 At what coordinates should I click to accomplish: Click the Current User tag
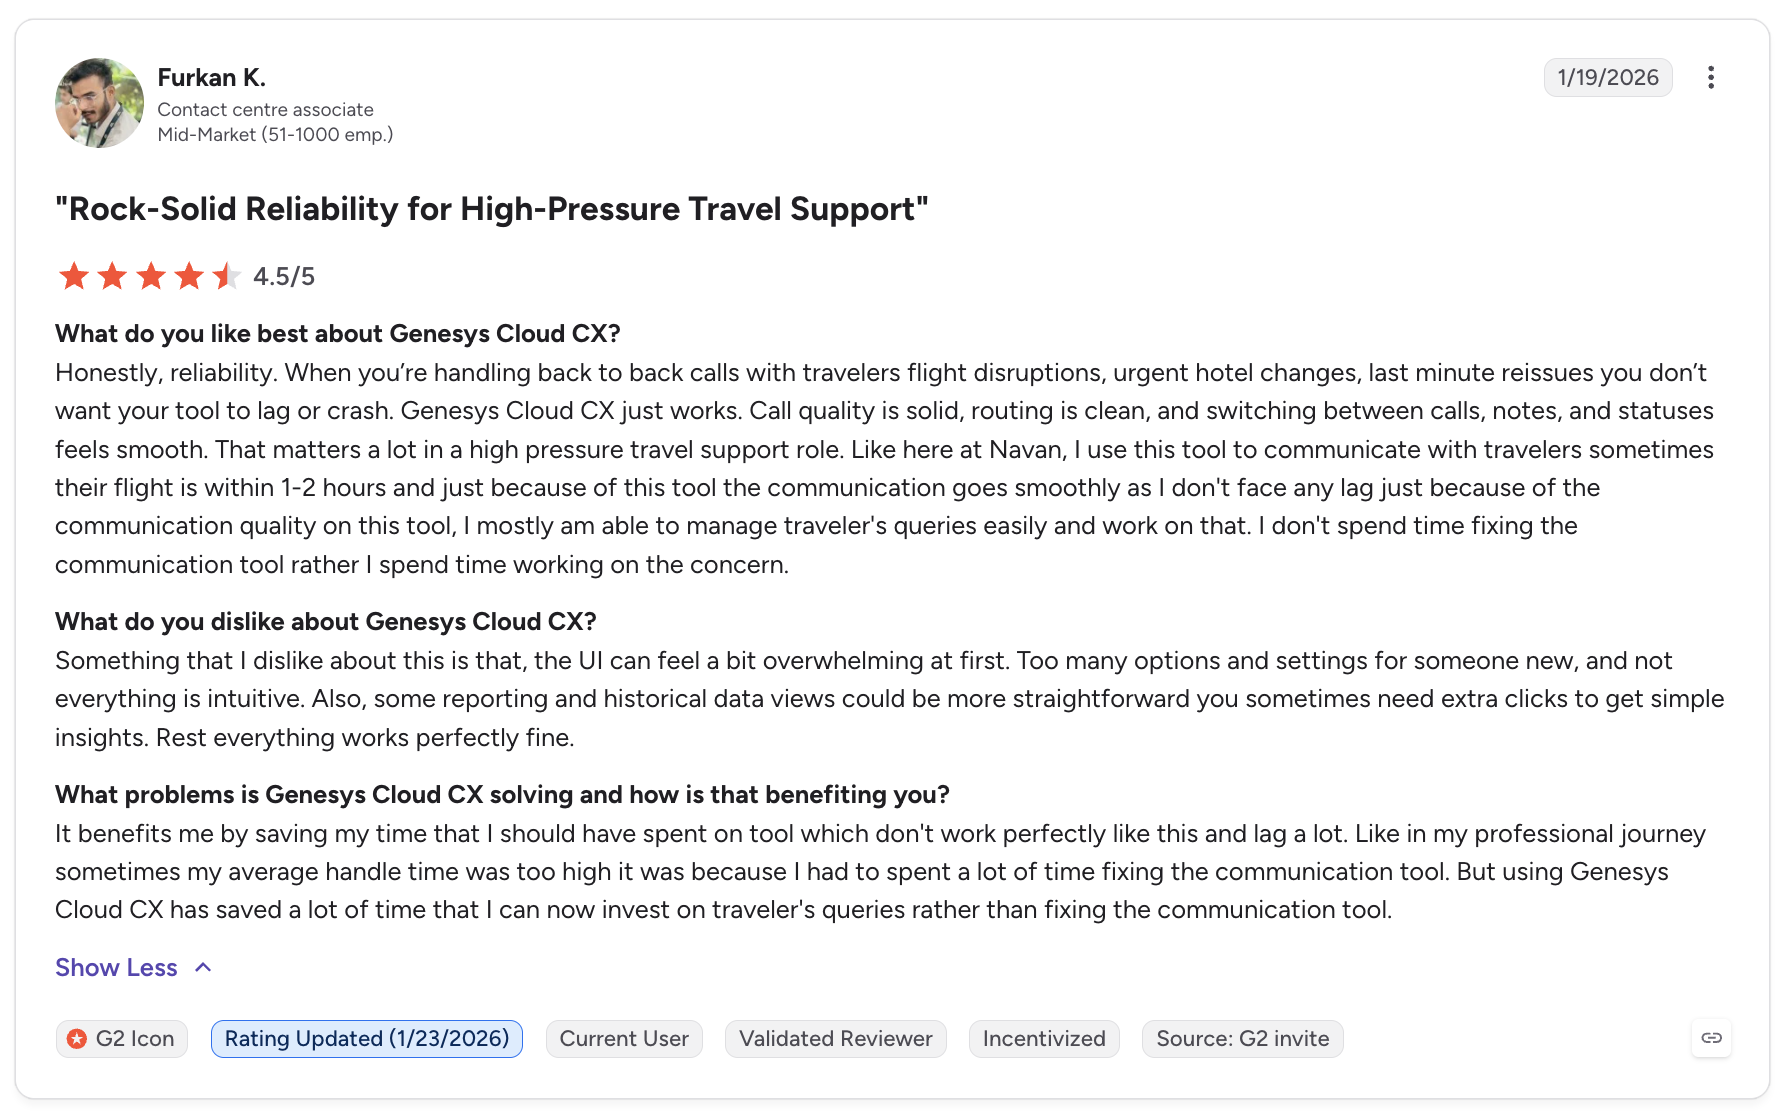coord(624,1039)
